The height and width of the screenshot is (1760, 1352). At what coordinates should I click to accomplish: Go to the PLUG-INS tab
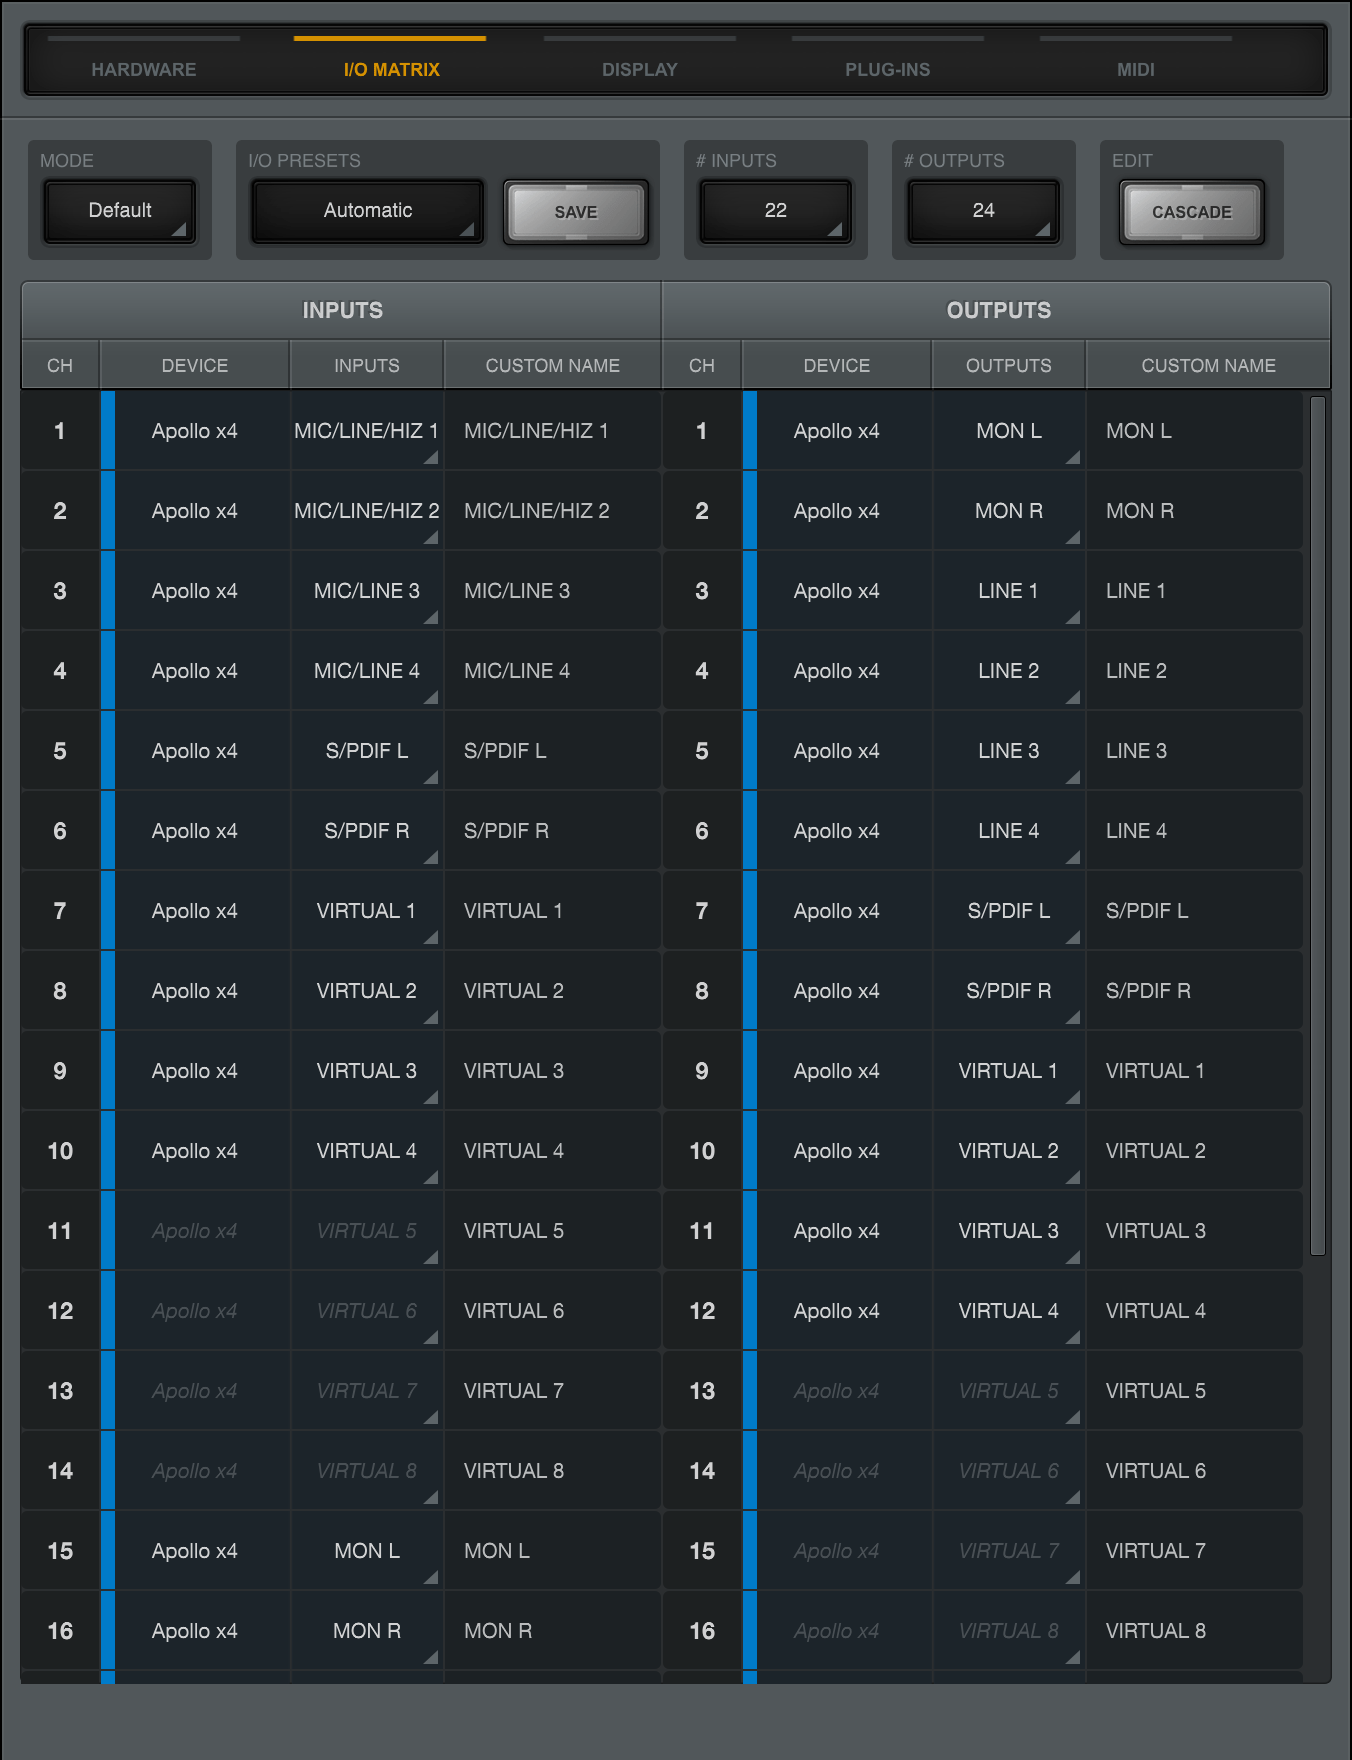887,62
